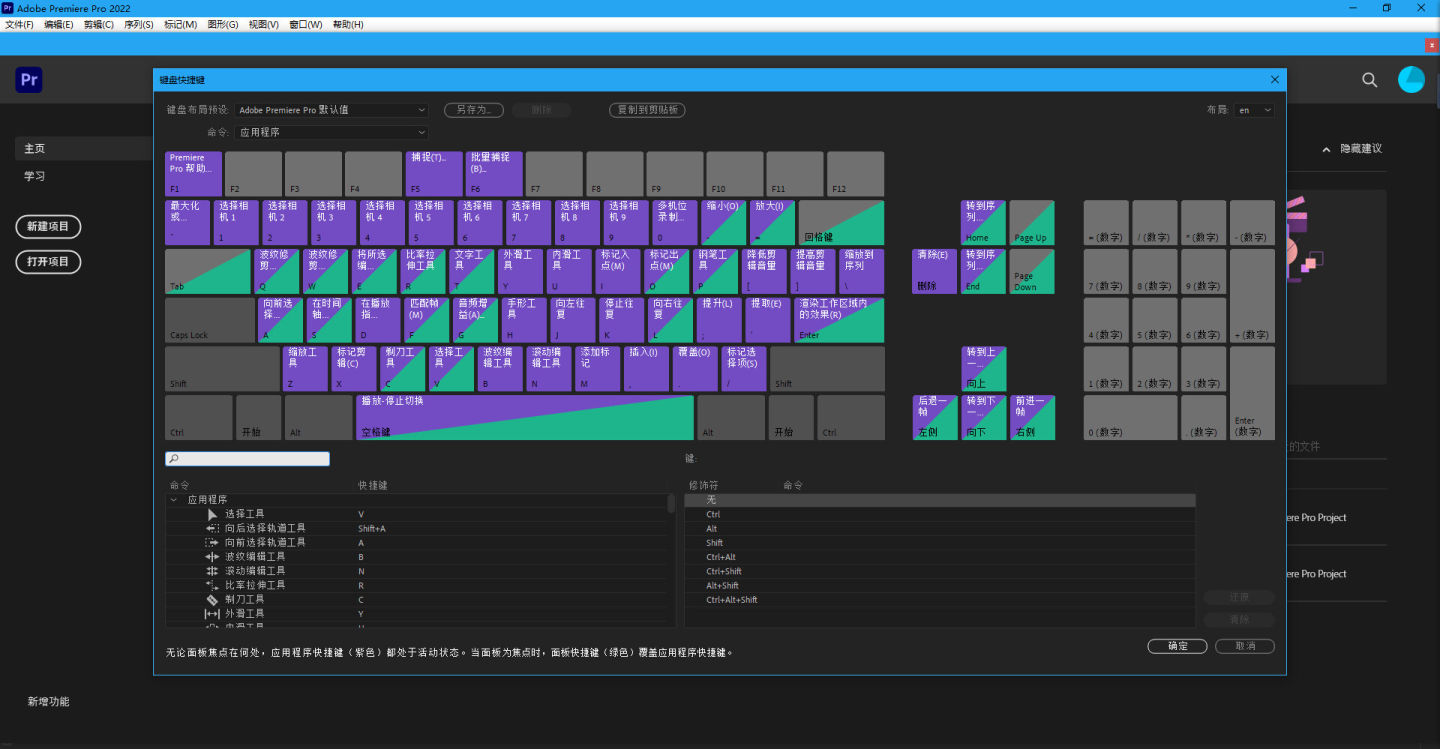Select the Enter 渲染工作区域内的效果 key
The image size is (1440, 749).
tap(839, 320)
